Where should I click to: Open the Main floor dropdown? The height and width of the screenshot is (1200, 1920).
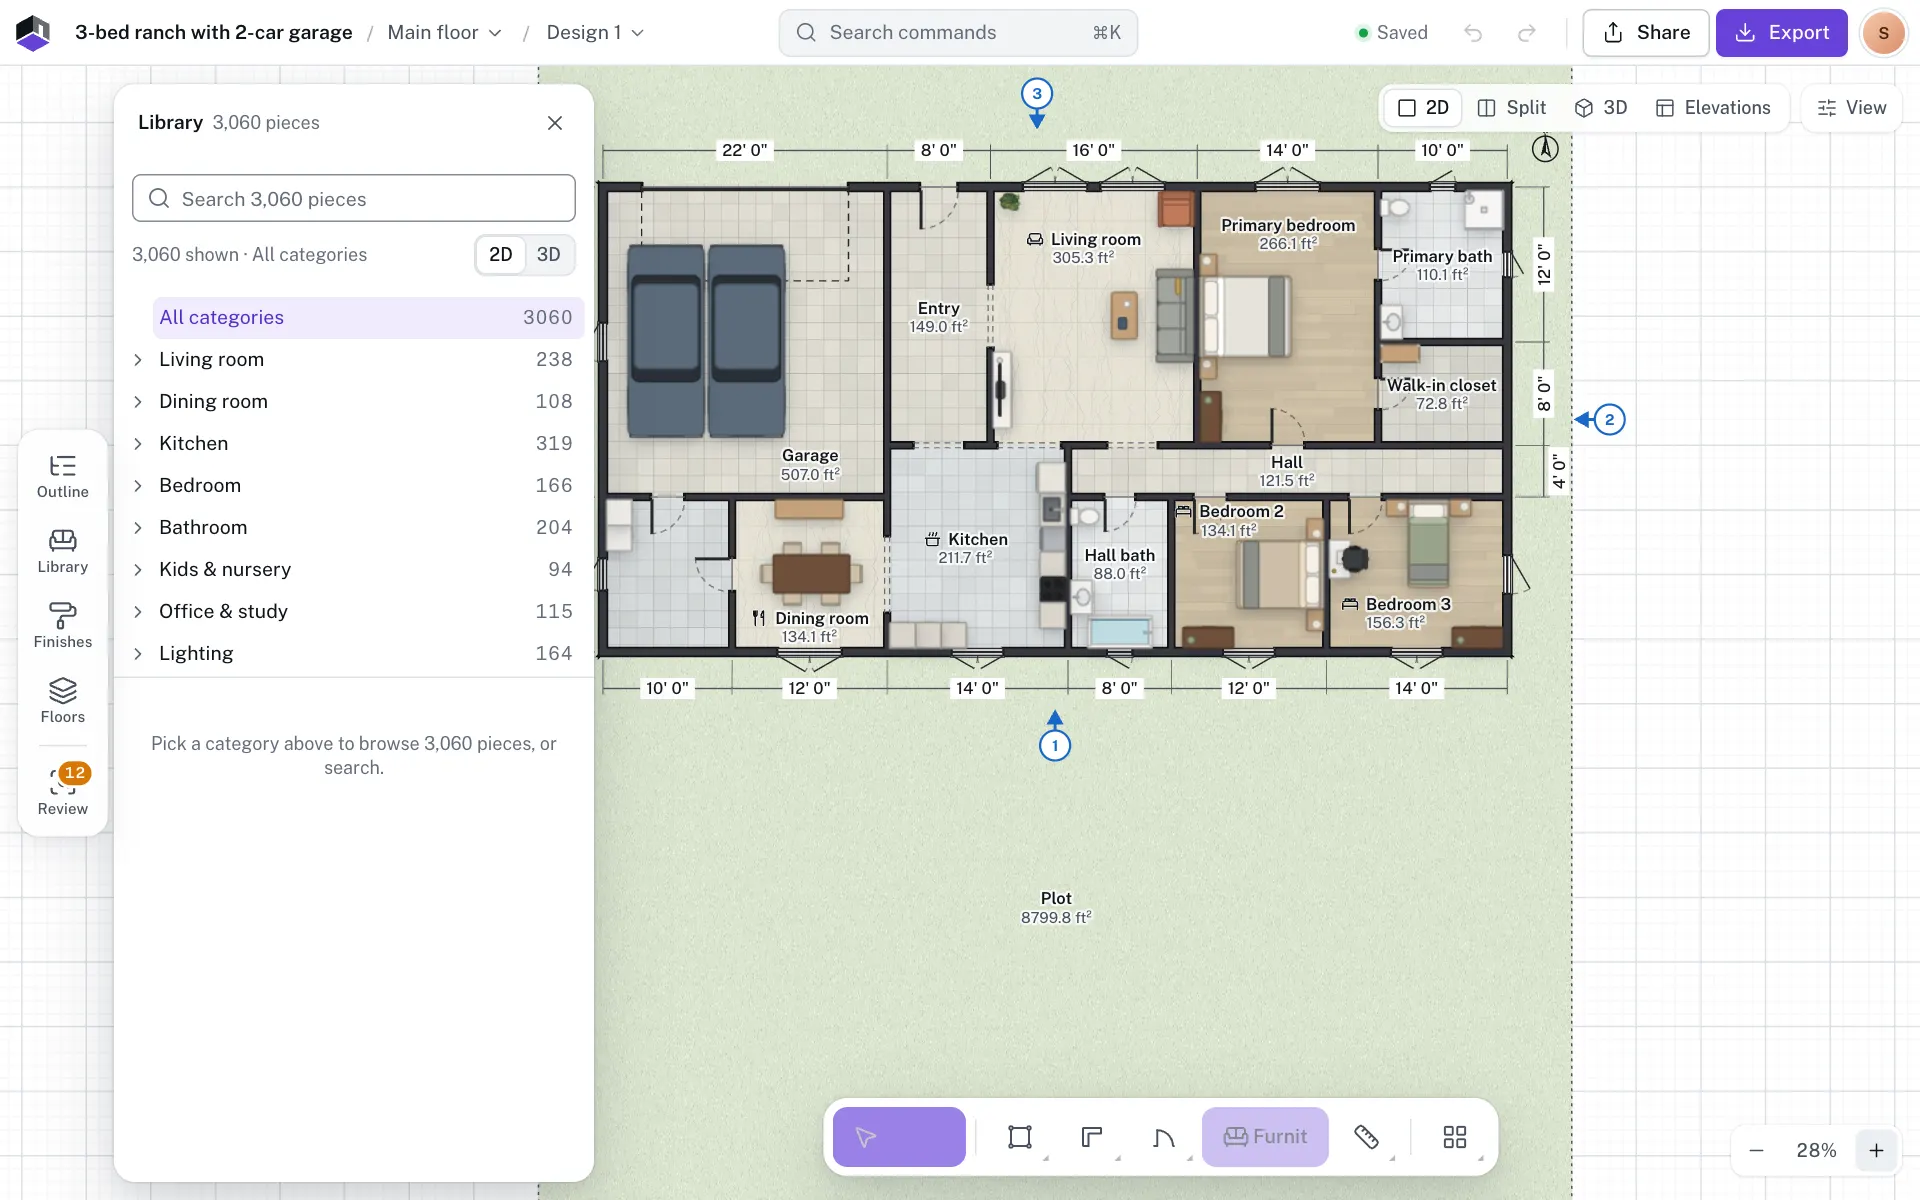coord(445,33)
